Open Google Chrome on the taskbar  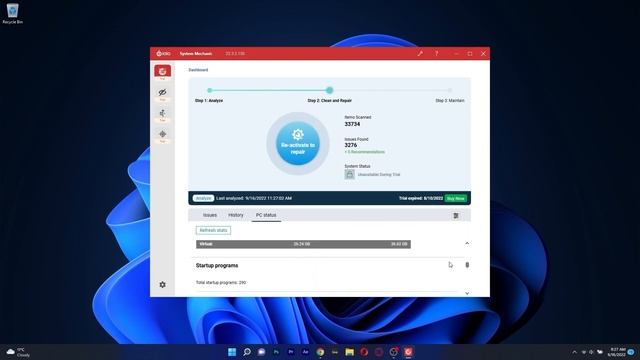[x=320, y=352]
